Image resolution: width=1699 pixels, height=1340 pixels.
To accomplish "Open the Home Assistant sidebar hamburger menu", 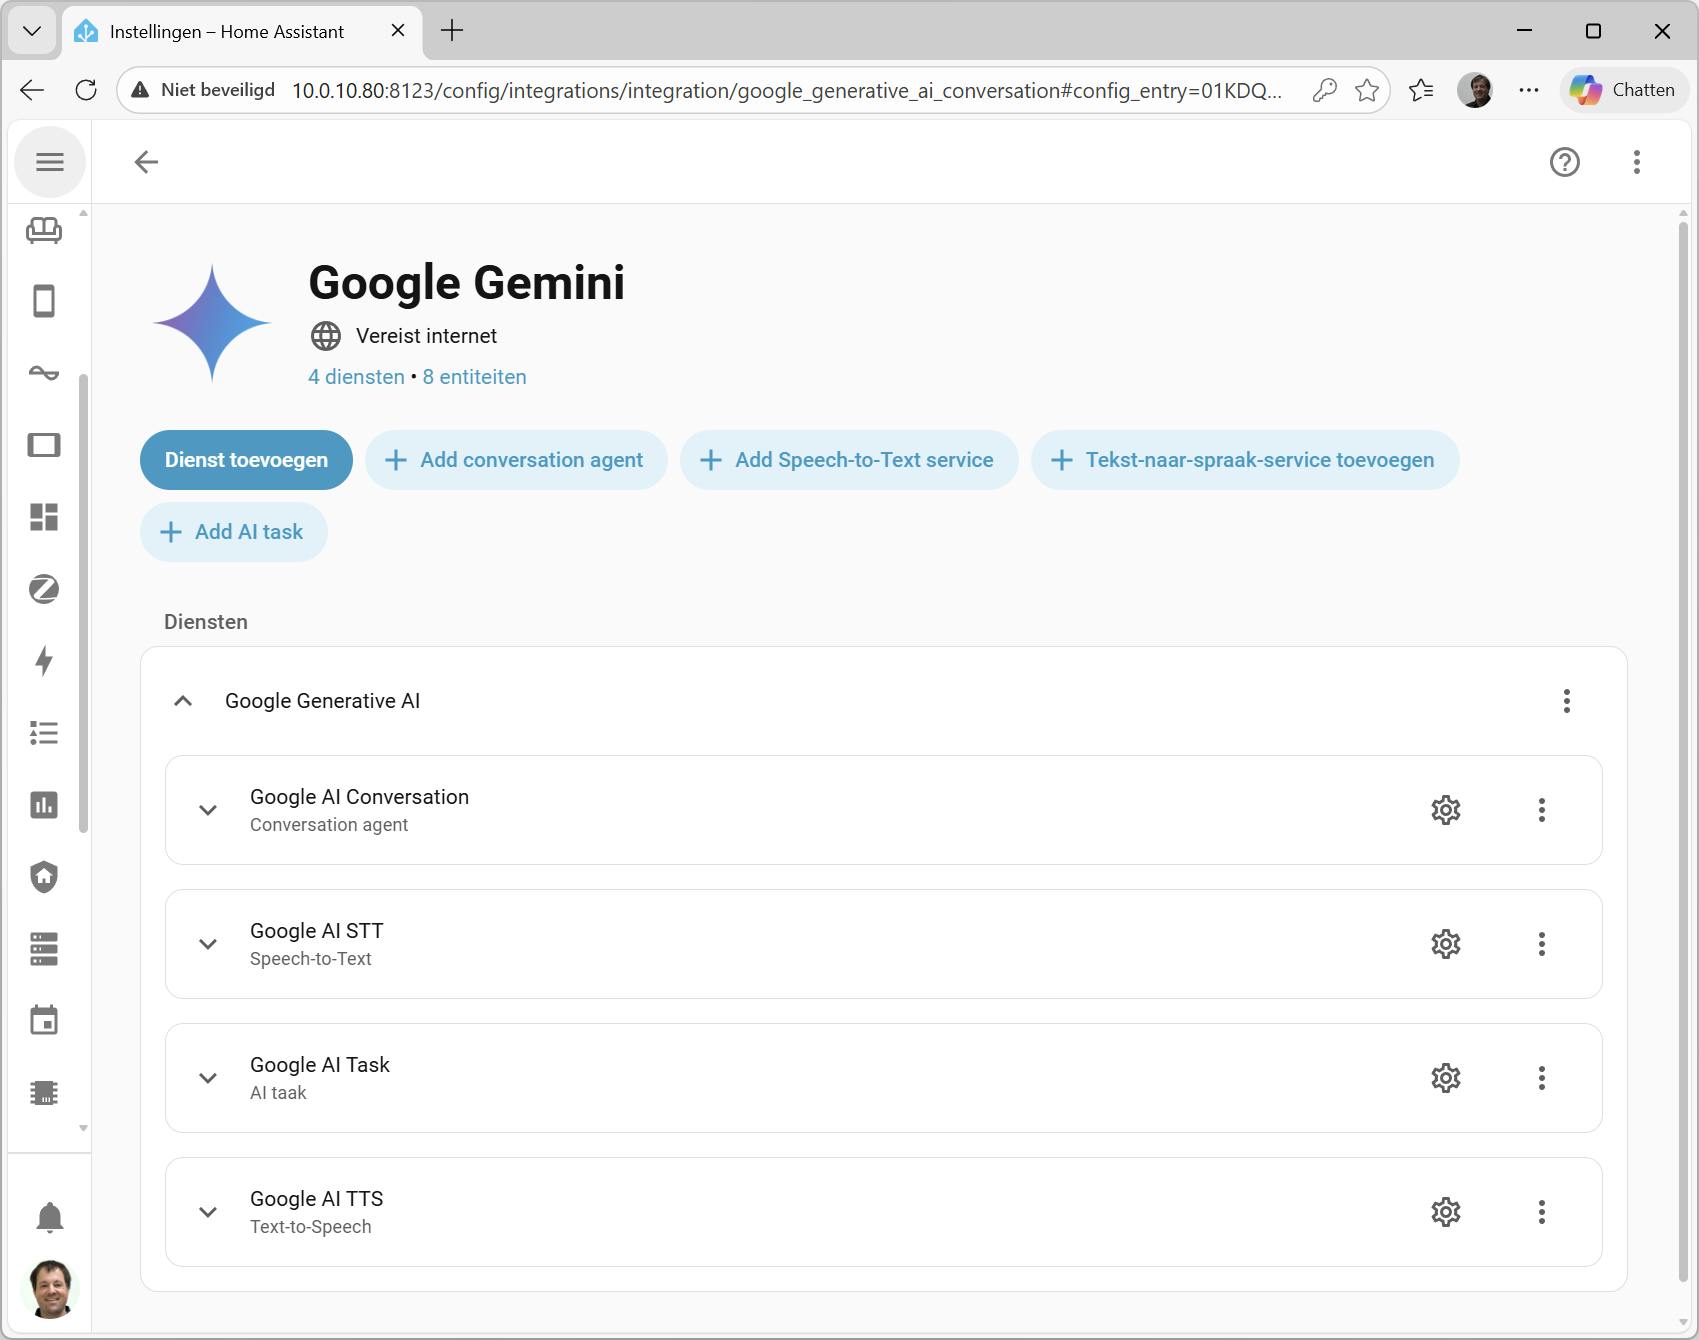I will [x=50, y=162].
